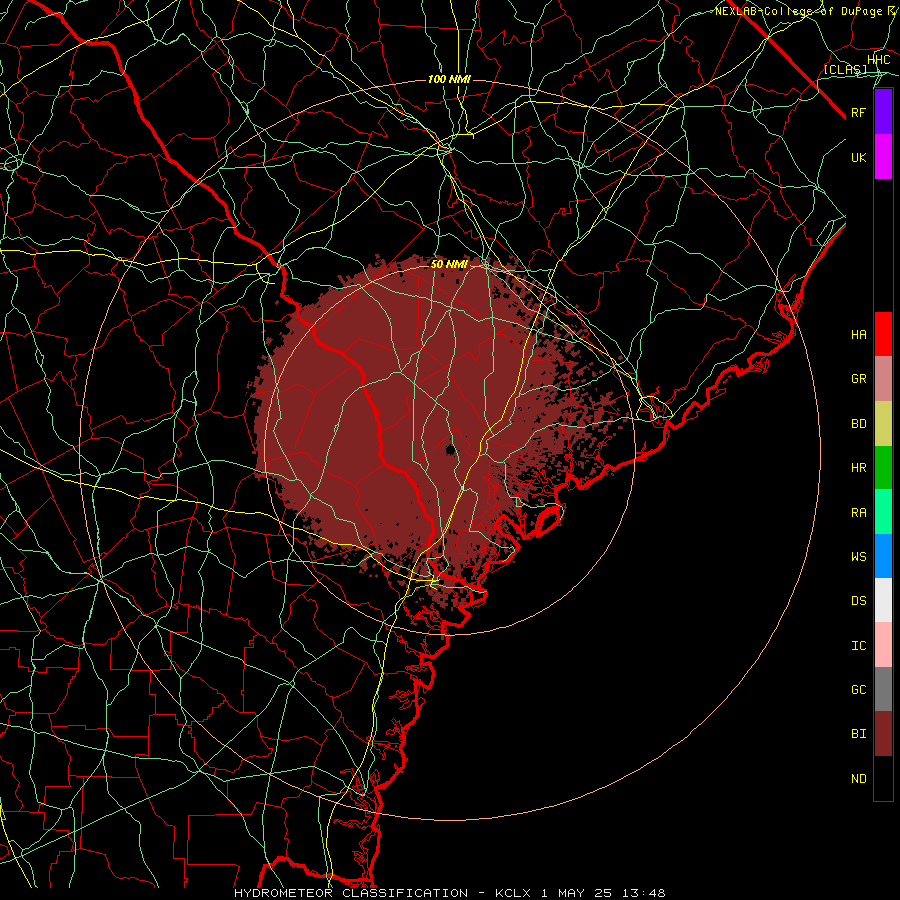Click the GC legend label
The height and width of the screenshot is (900, 900).
point(859,690)
